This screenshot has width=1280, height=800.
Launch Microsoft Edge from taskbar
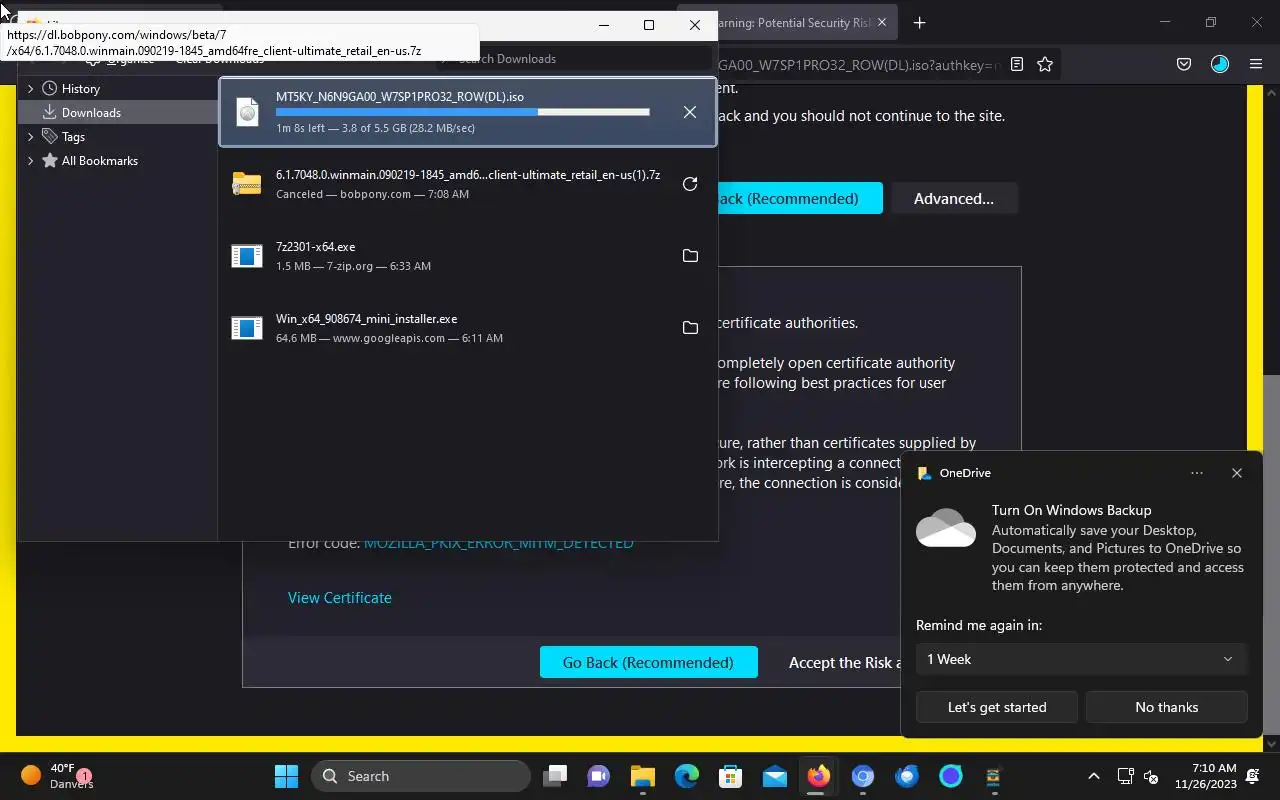point(686,776)
